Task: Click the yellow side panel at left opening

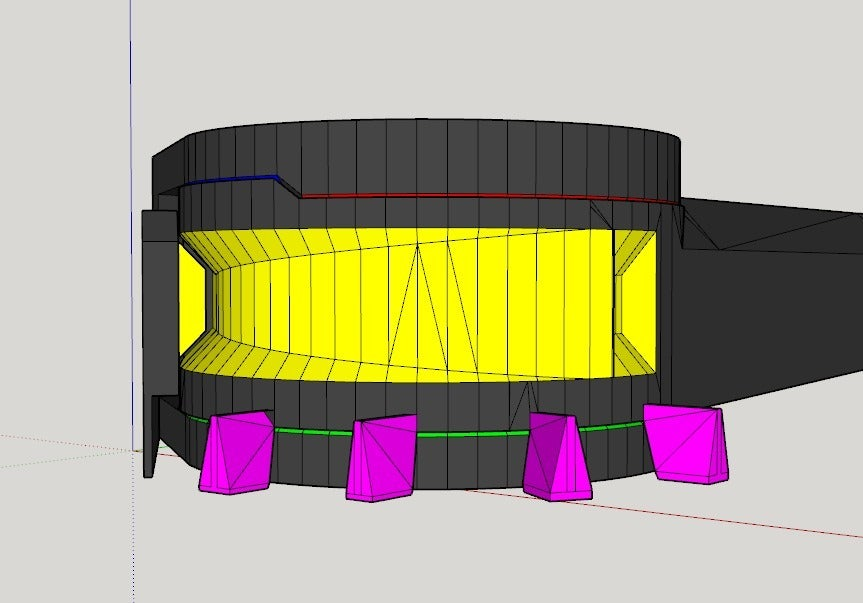Action: (x=192, y=300)
